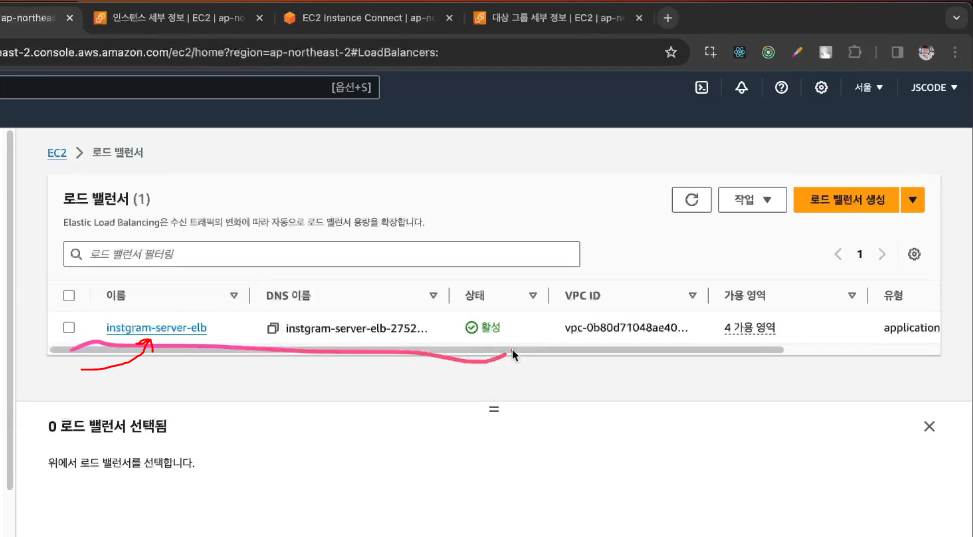Click the split panel resize handle

tap(494, 409)
